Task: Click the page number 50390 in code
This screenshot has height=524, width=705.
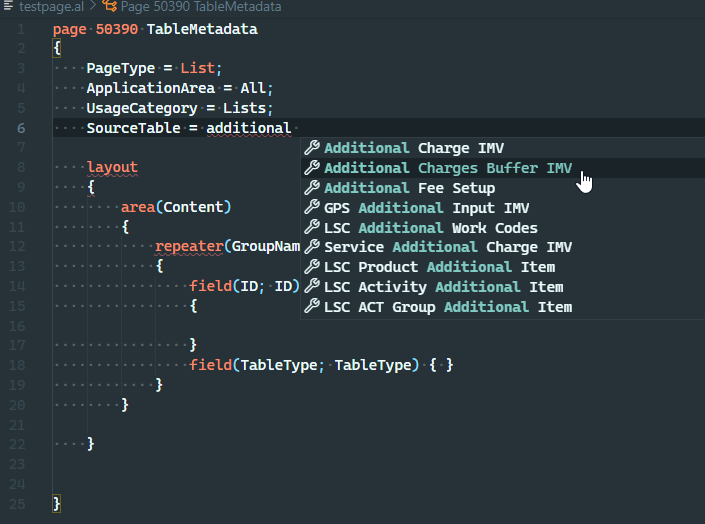Action: [x=116, y=29]
